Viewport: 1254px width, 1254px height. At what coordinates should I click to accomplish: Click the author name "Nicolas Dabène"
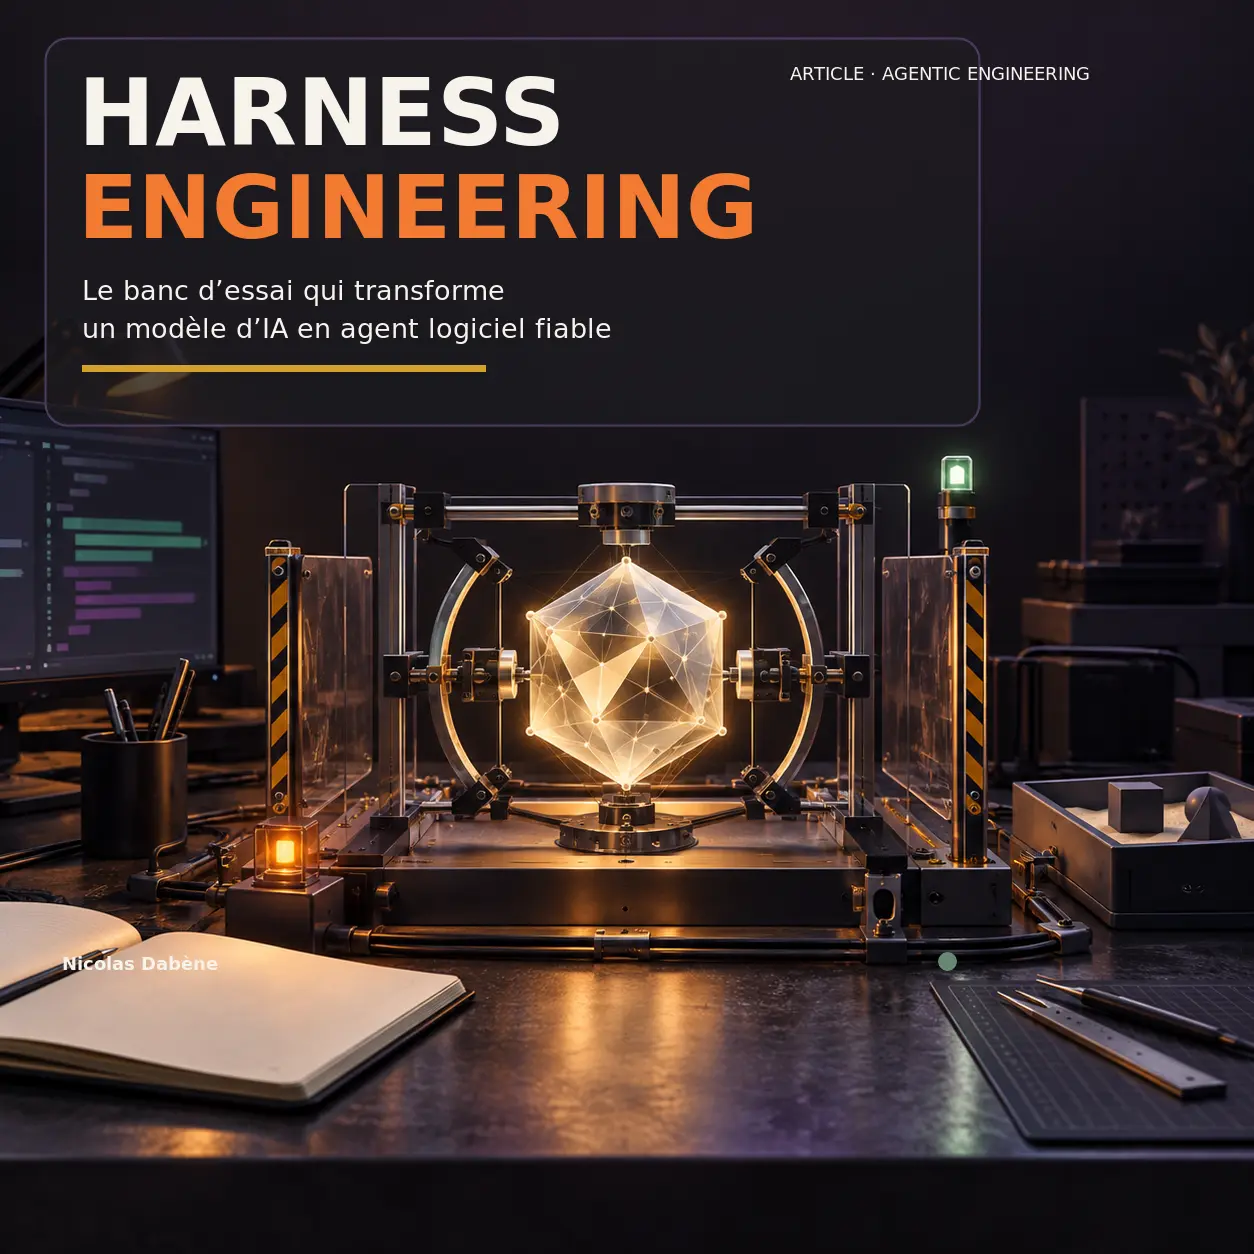coord(140,964)
